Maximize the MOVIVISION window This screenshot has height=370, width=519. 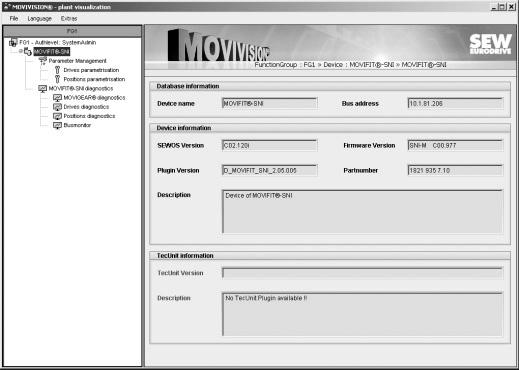502,7
